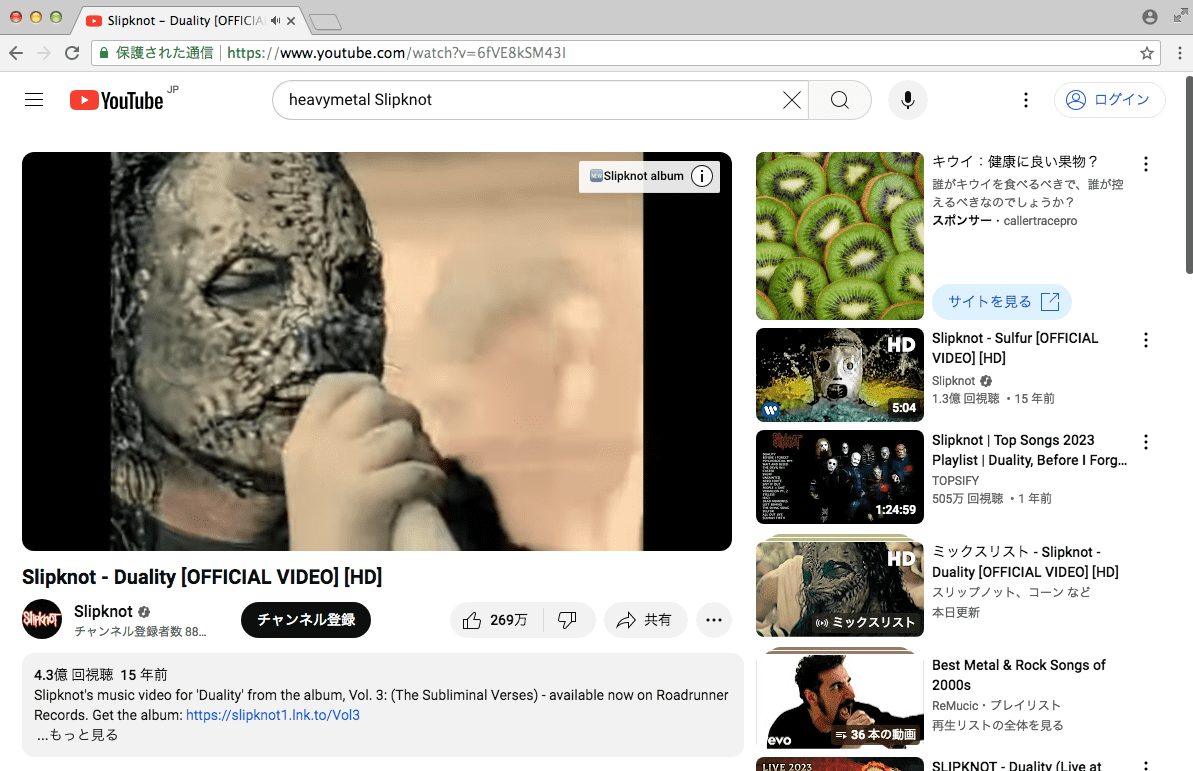
Task: Open Slipknot channel name link
Action: point(103,611)
